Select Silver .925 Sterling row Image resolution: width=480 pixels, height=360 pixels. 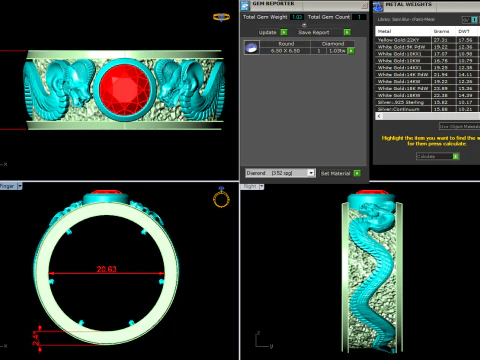pyautogui.click(x=428, y=102)
